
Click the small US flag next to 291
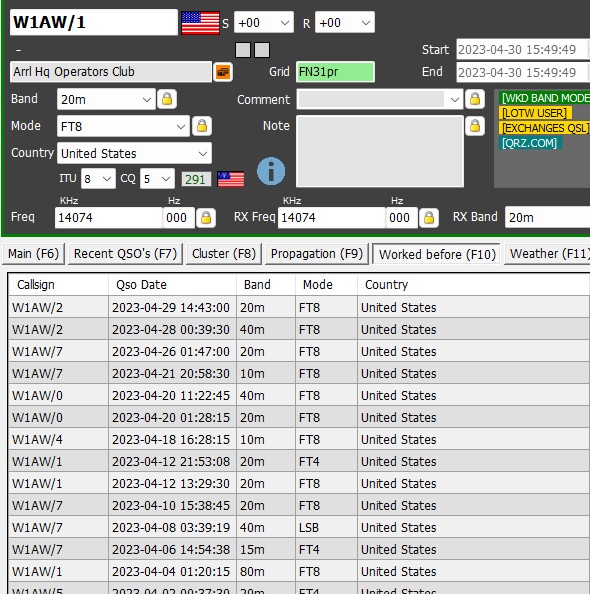[231, 179]
